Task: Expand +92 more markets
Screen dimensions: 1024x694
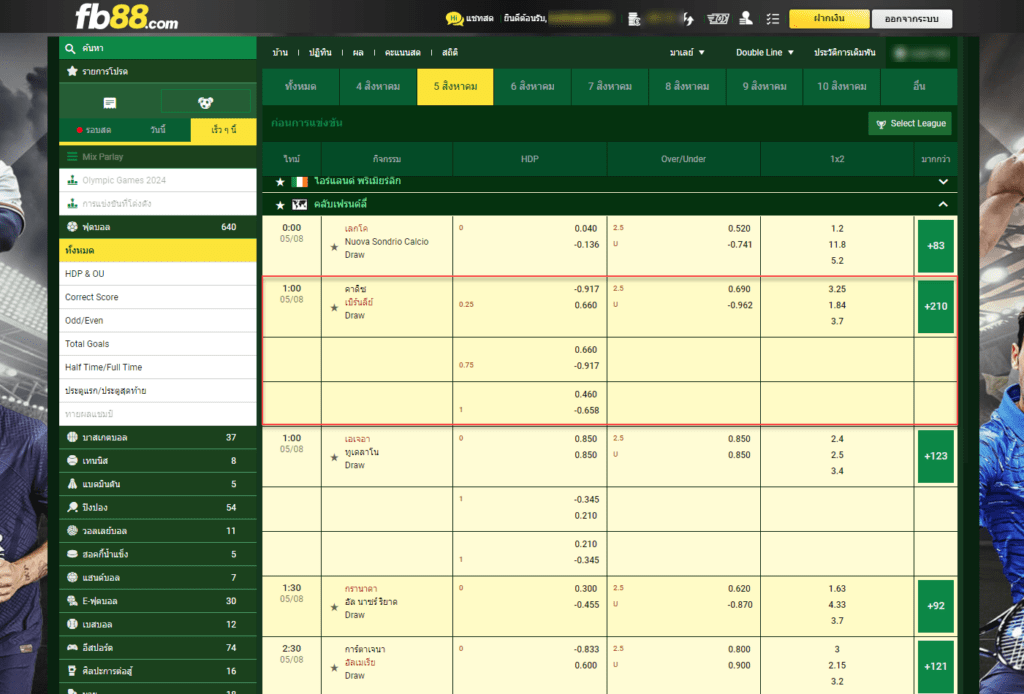Action: point(936,606)
